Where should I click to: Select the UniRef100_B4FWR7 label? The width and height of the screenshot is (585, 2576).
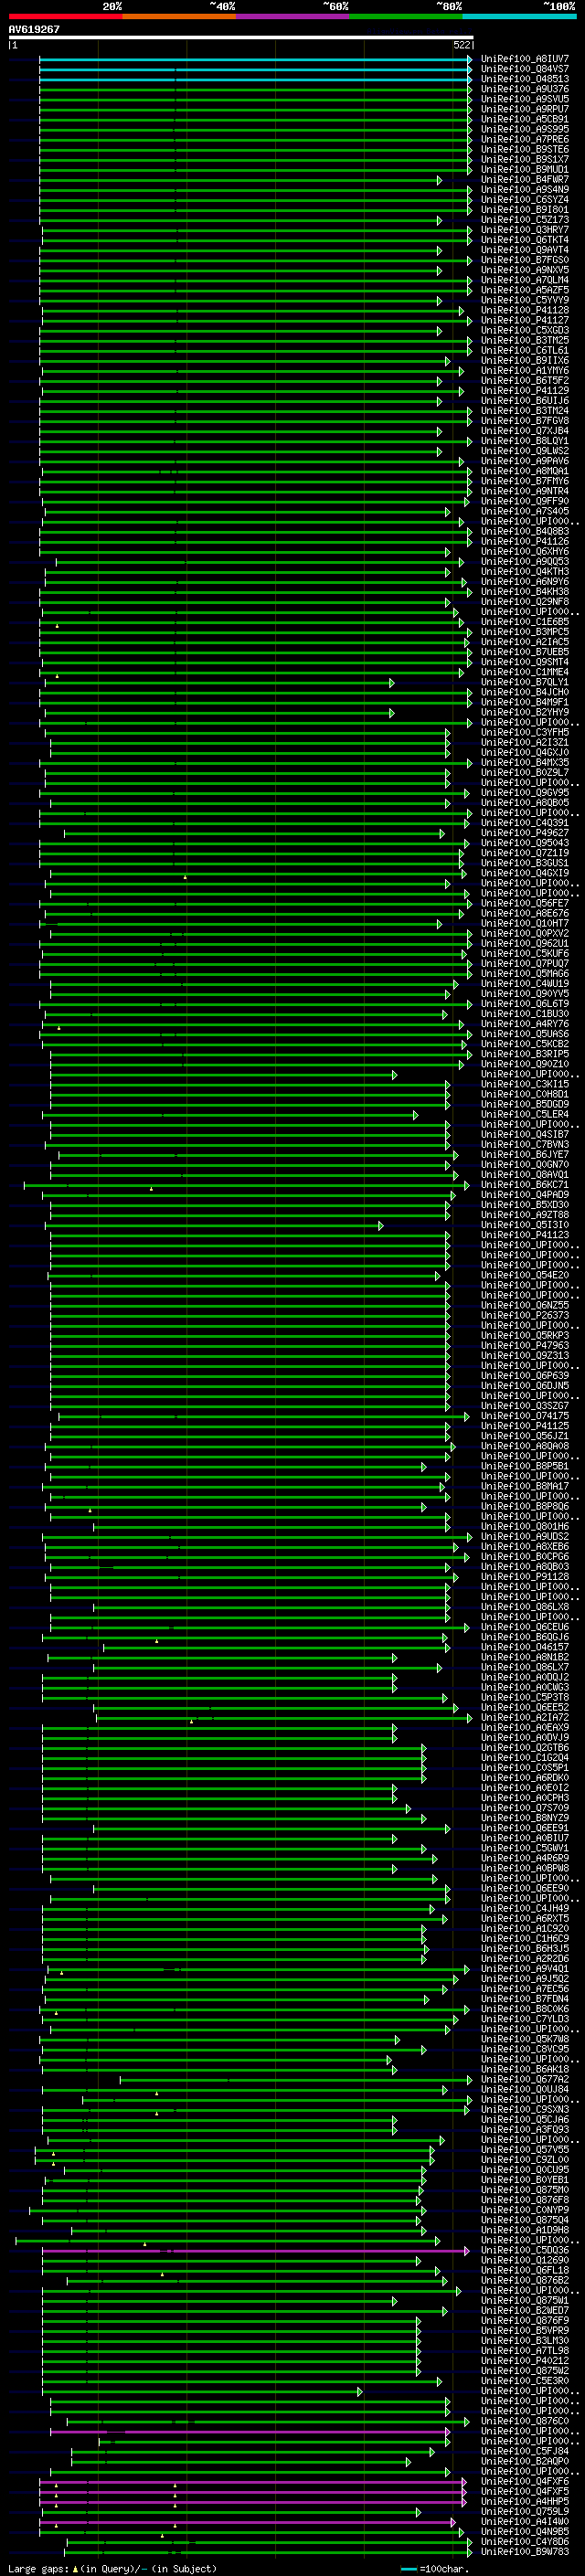525,179
